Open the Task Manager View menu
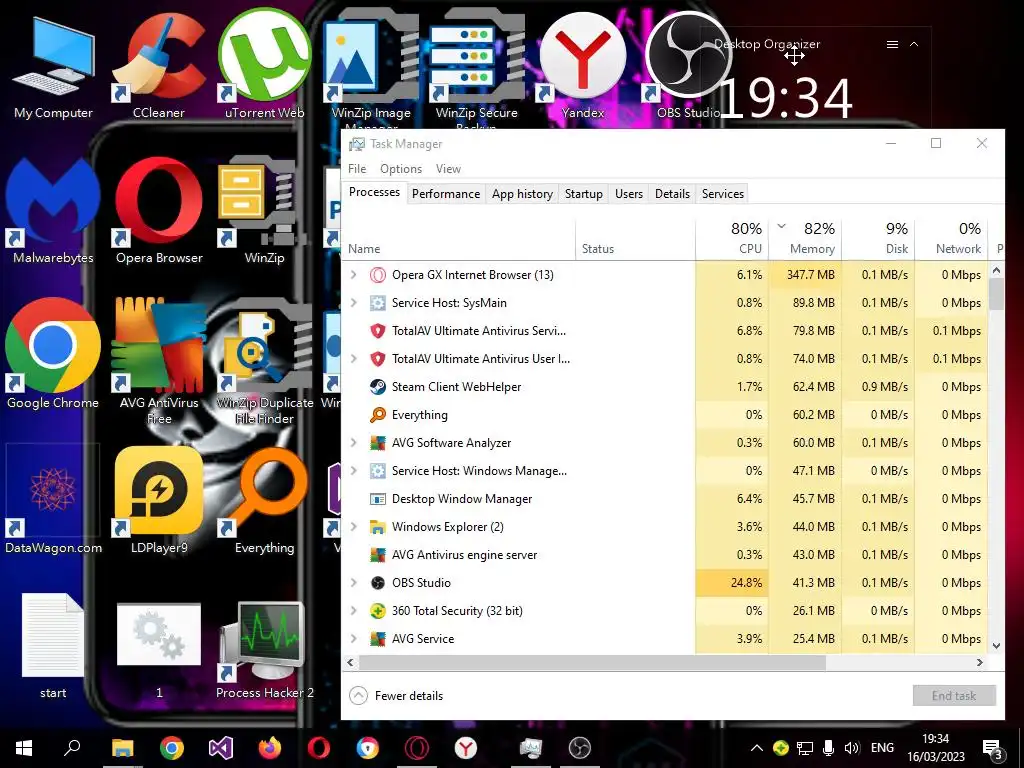Viewport: 1024px width, 768px height. (x=448, y=168)
